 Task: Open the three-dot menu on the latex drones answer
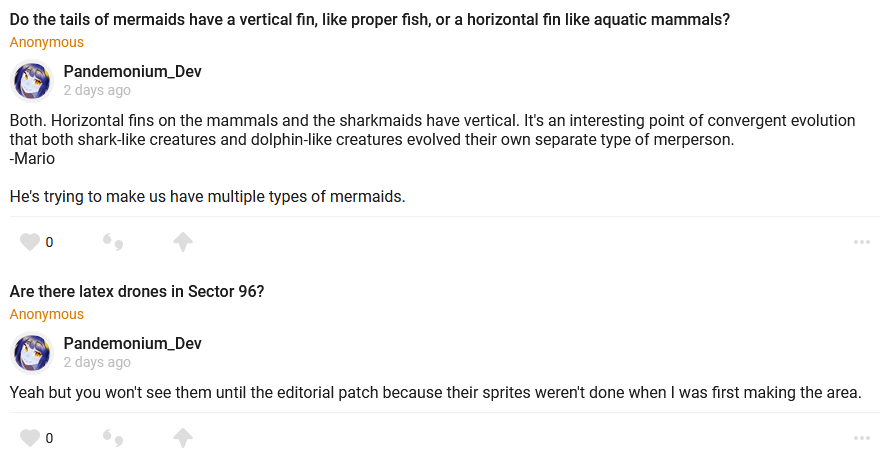tap(862, 438)
